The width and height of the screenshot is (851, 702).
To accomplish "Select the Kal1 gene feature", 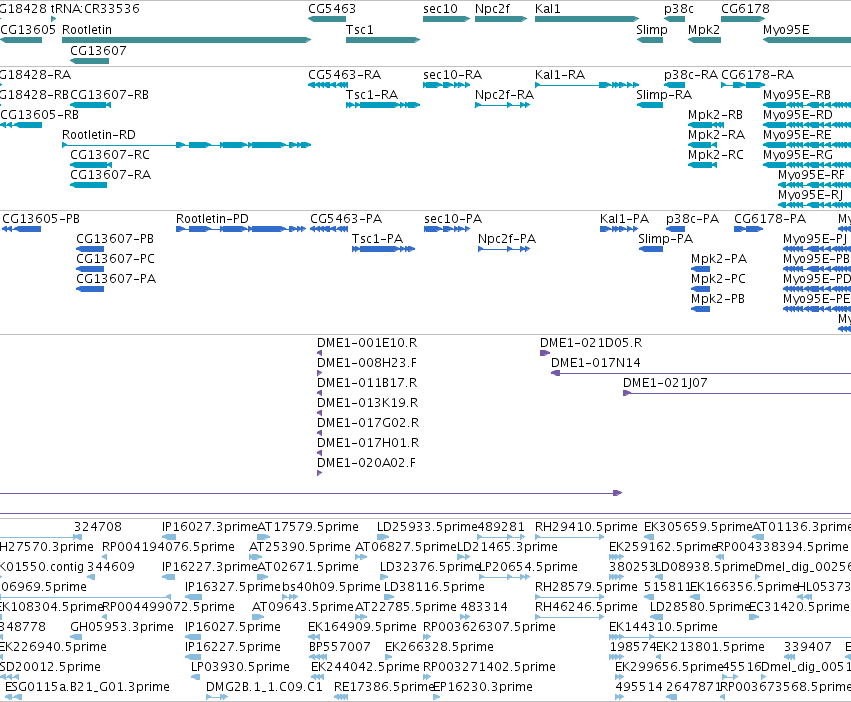I will [587, 19].
